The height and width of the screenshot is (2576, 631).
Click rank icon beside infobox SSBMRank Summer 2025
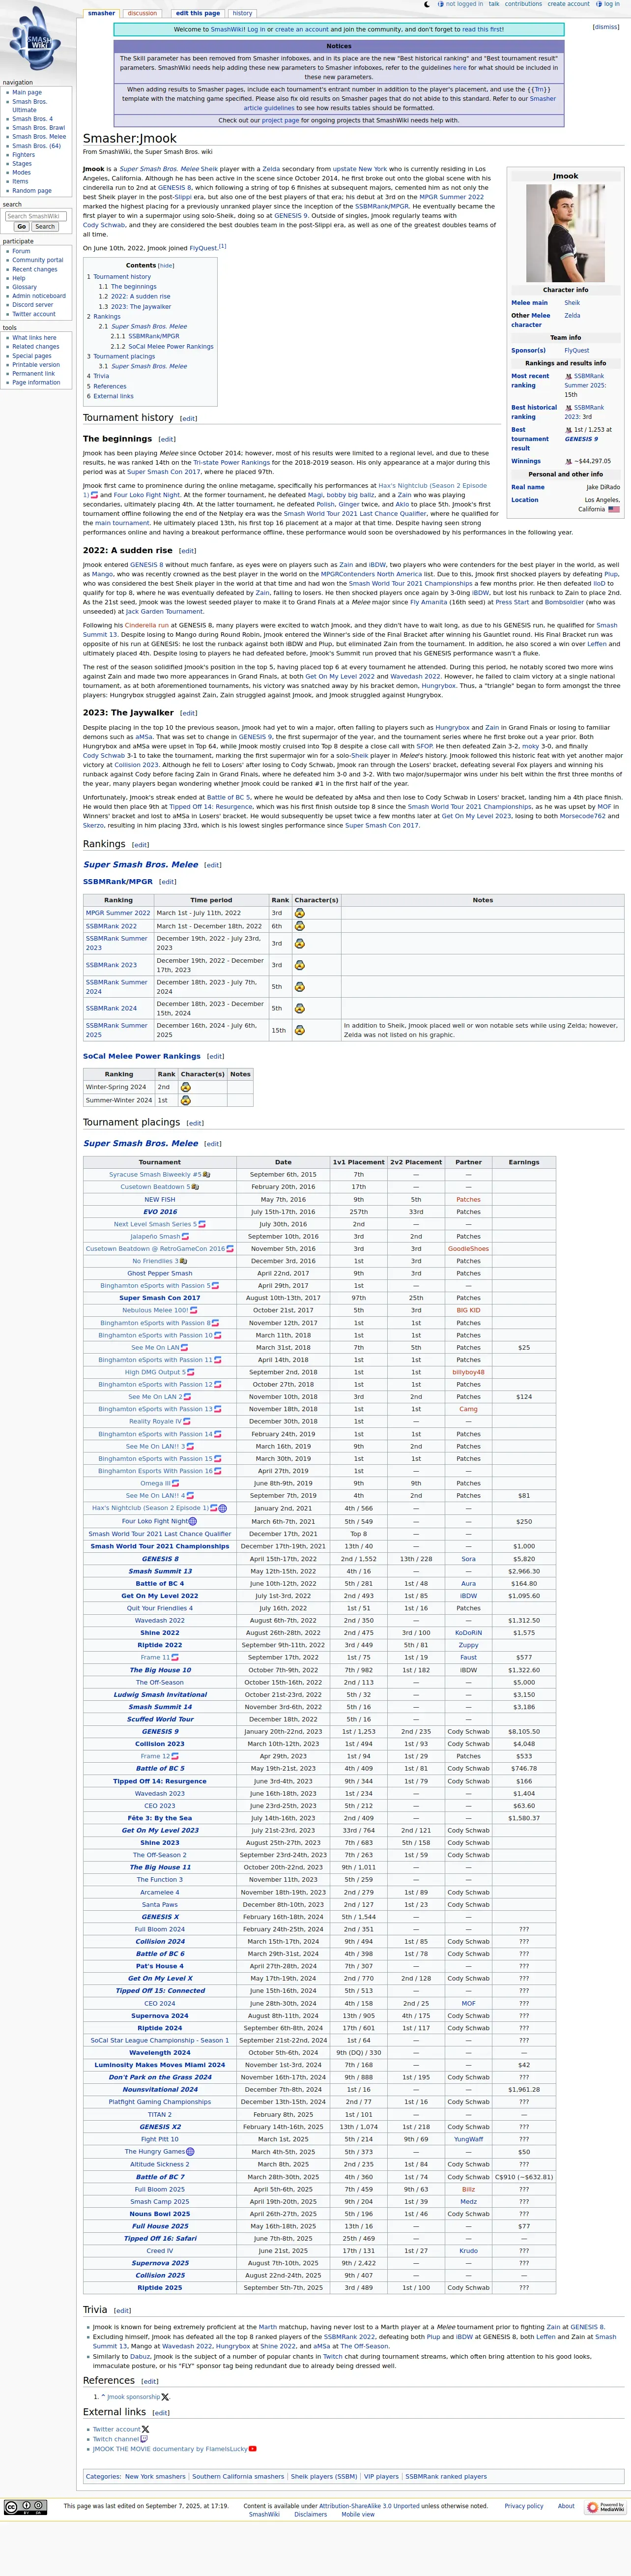click(568, 376)
